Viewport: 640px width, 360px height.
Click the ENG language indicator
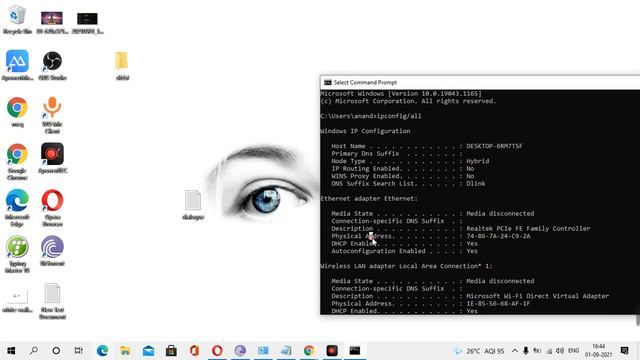coord(573,351)
